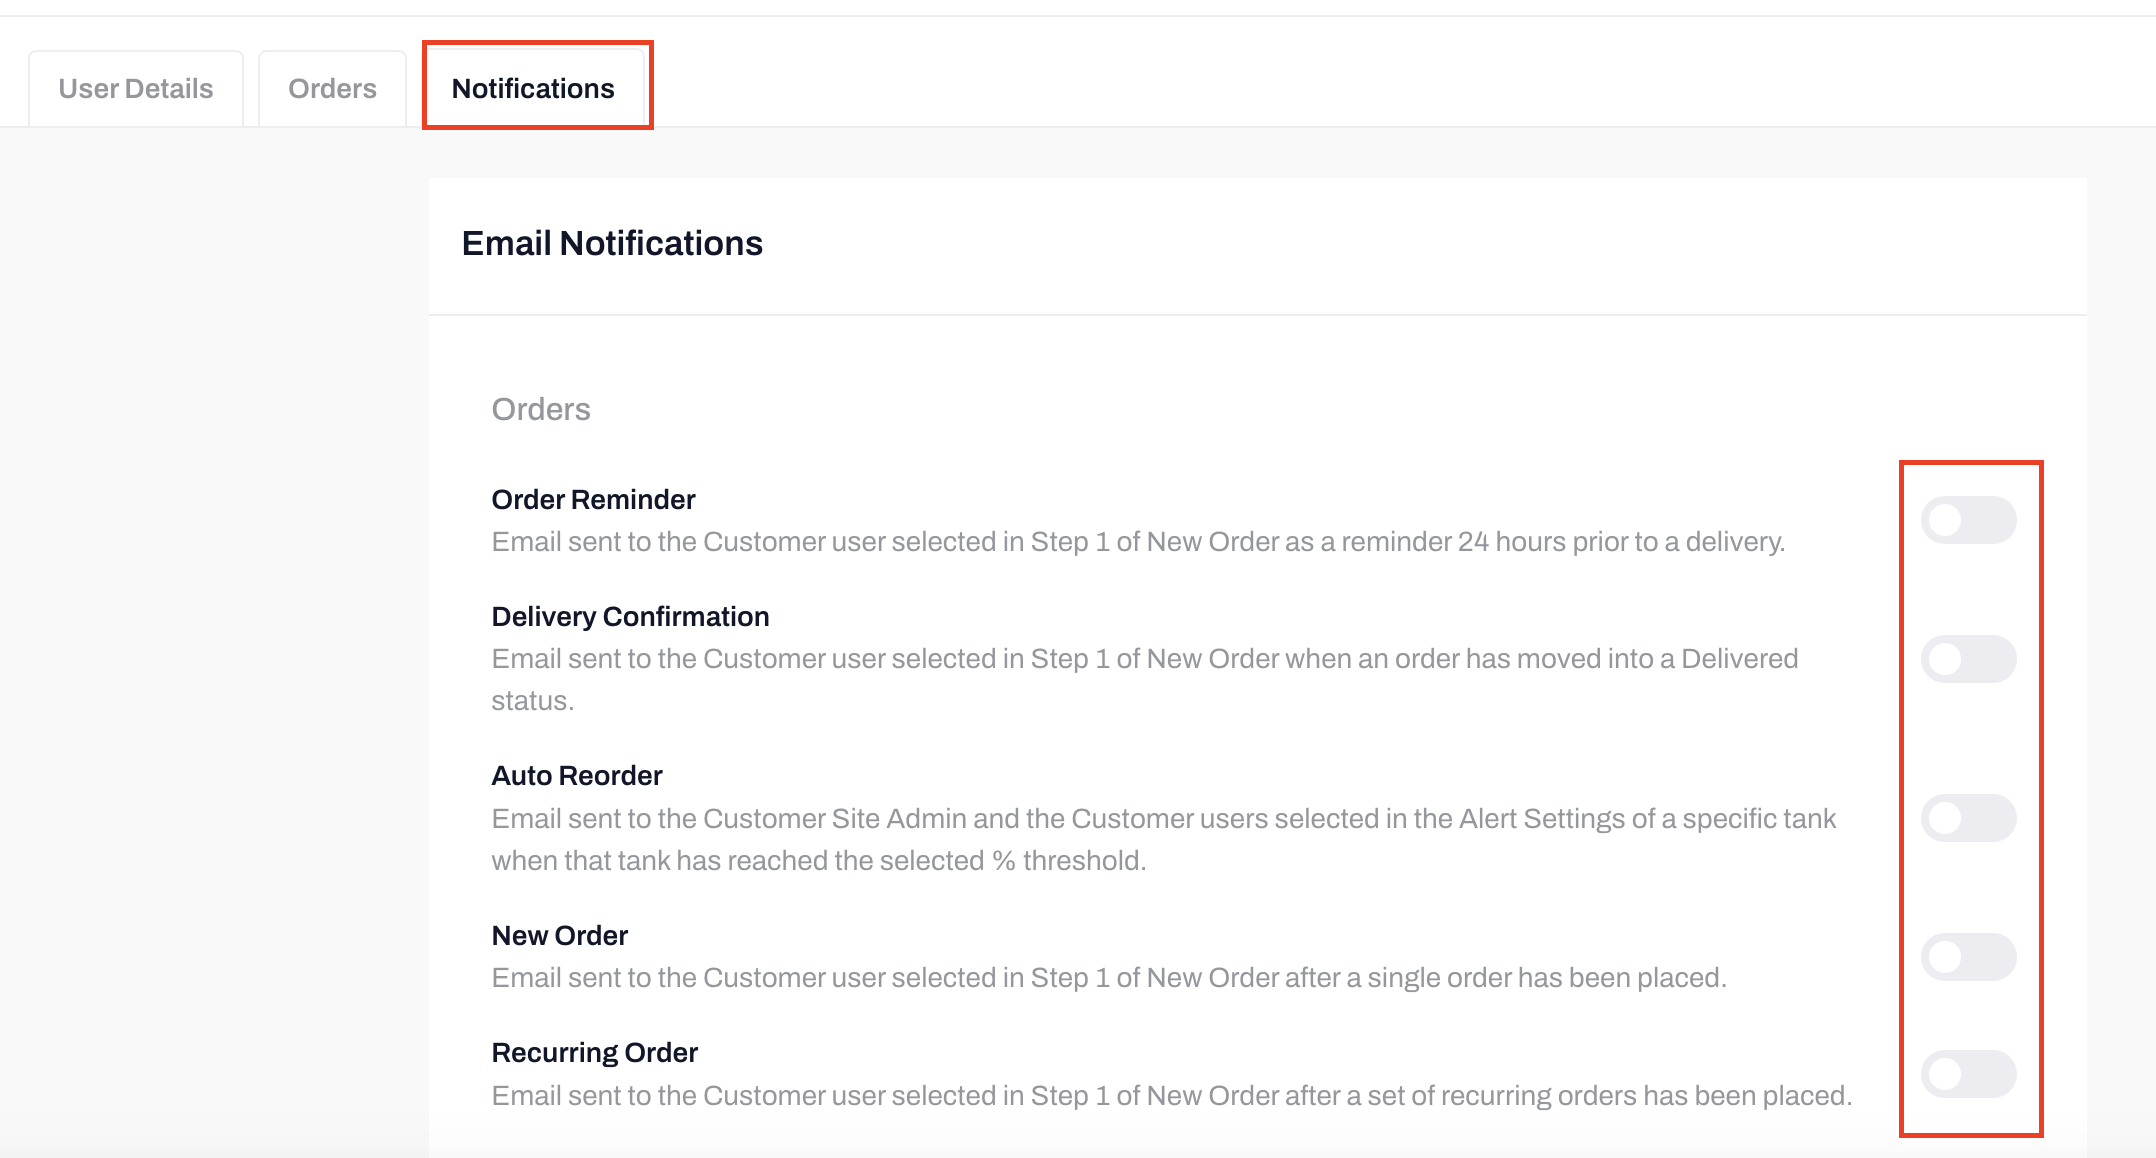Click the Recurring Order label
This screenshot has height=1158, width=2156.
pyautogui.click(x=594, y=1052)
